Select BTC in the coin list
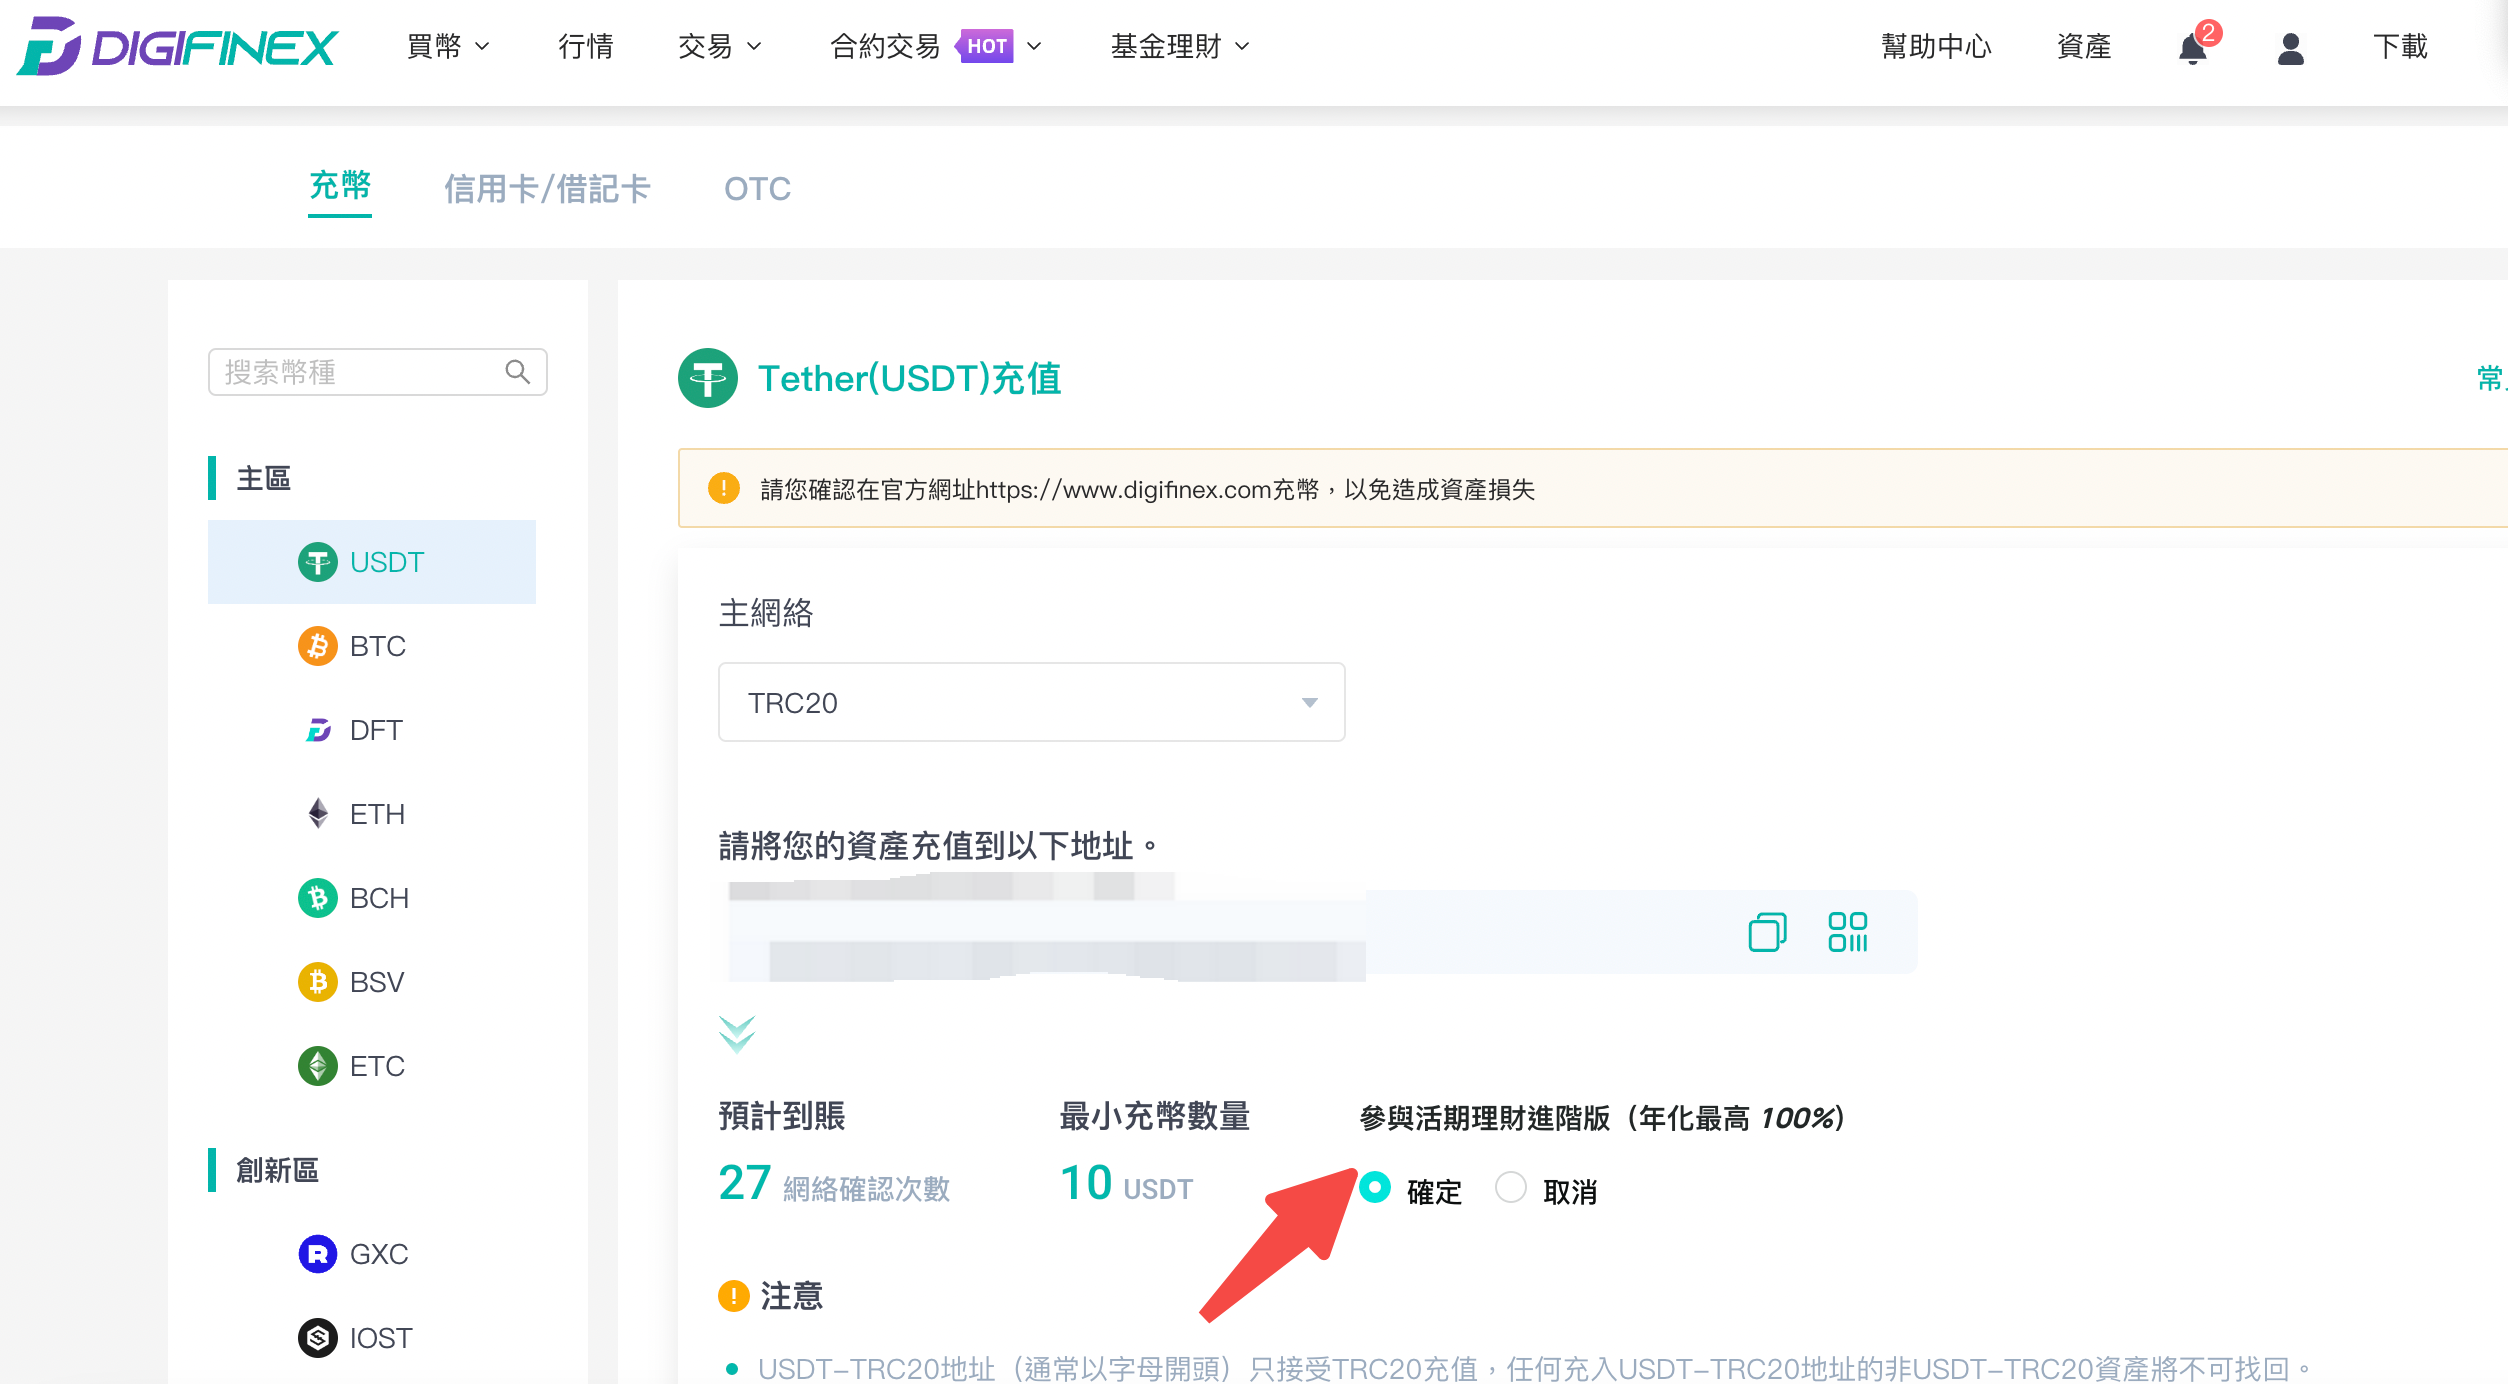 (x=372, y=646)
